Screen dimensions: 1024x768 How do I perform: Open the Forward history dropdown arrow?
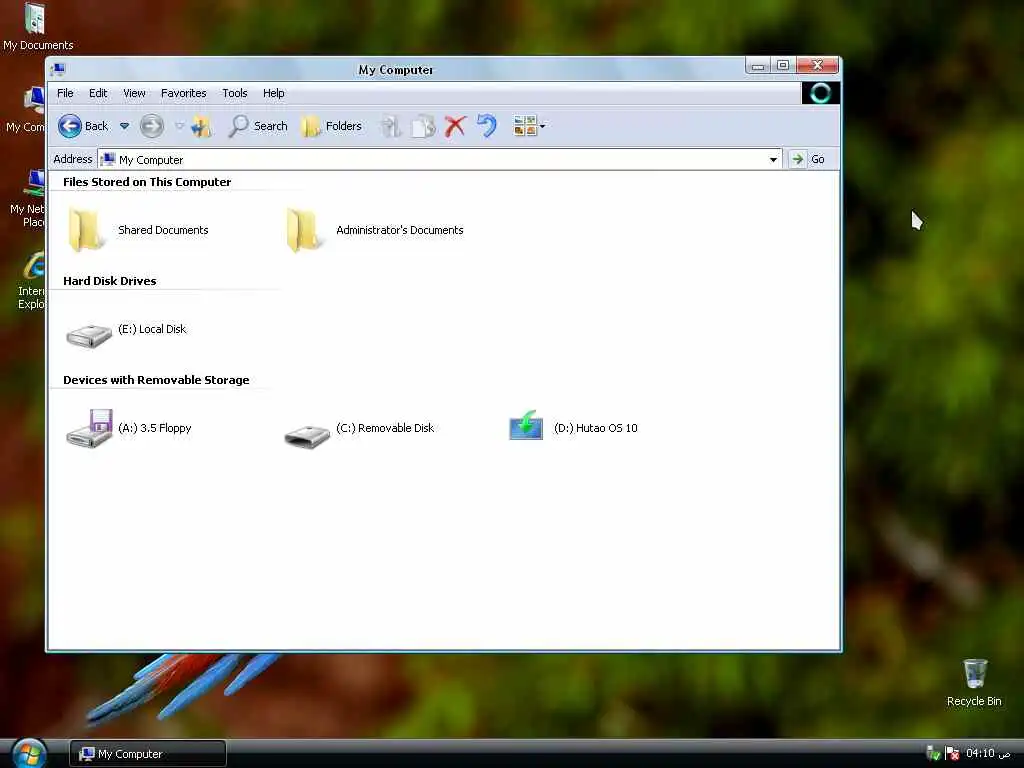pos(179,126)
